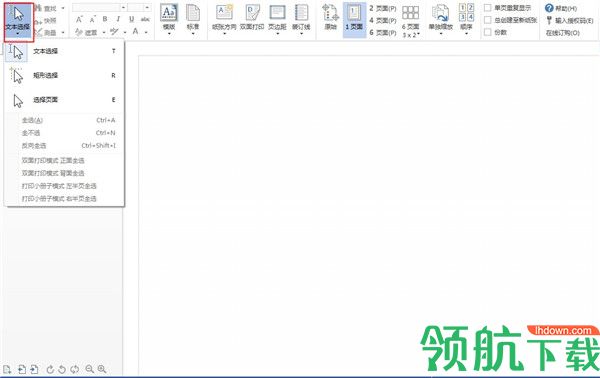
Task: Select the 4 页面(P) layout option
Action: coord(383,20)
